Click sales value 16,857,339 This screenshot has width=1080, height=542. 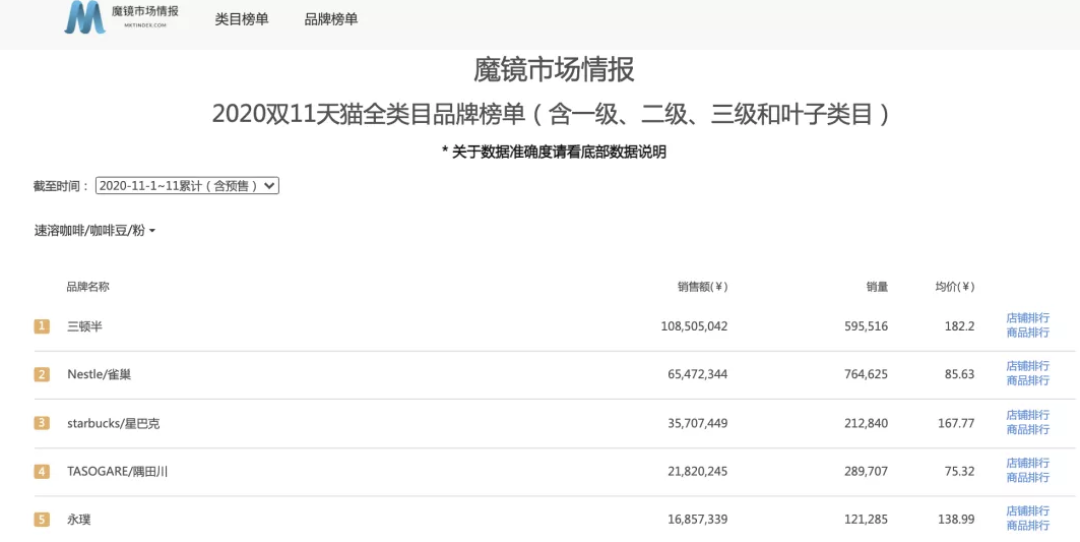[698, 519]
